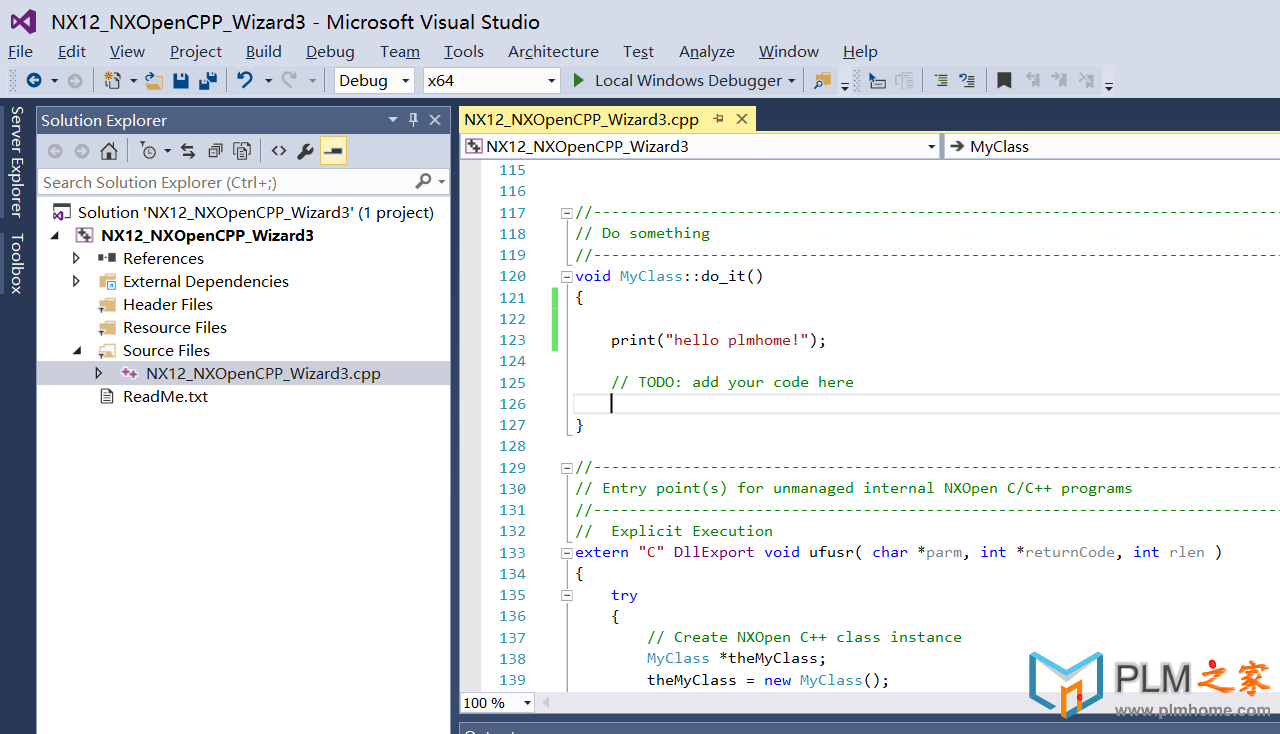Viewport: 1280px width, 734px height.
Task: Open Properties with the wrench icon
Action: pos(306,151)
